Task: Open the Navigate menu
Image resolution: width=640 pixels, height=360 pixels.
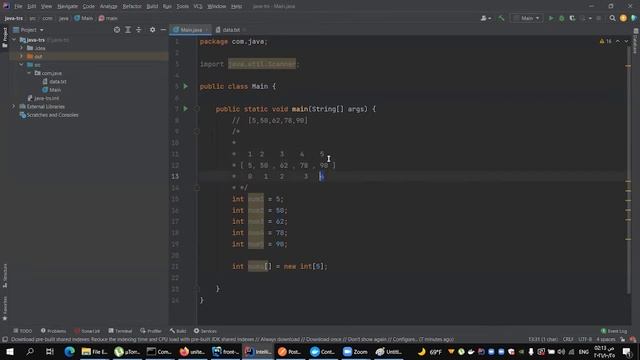Action: pos(67,6)
